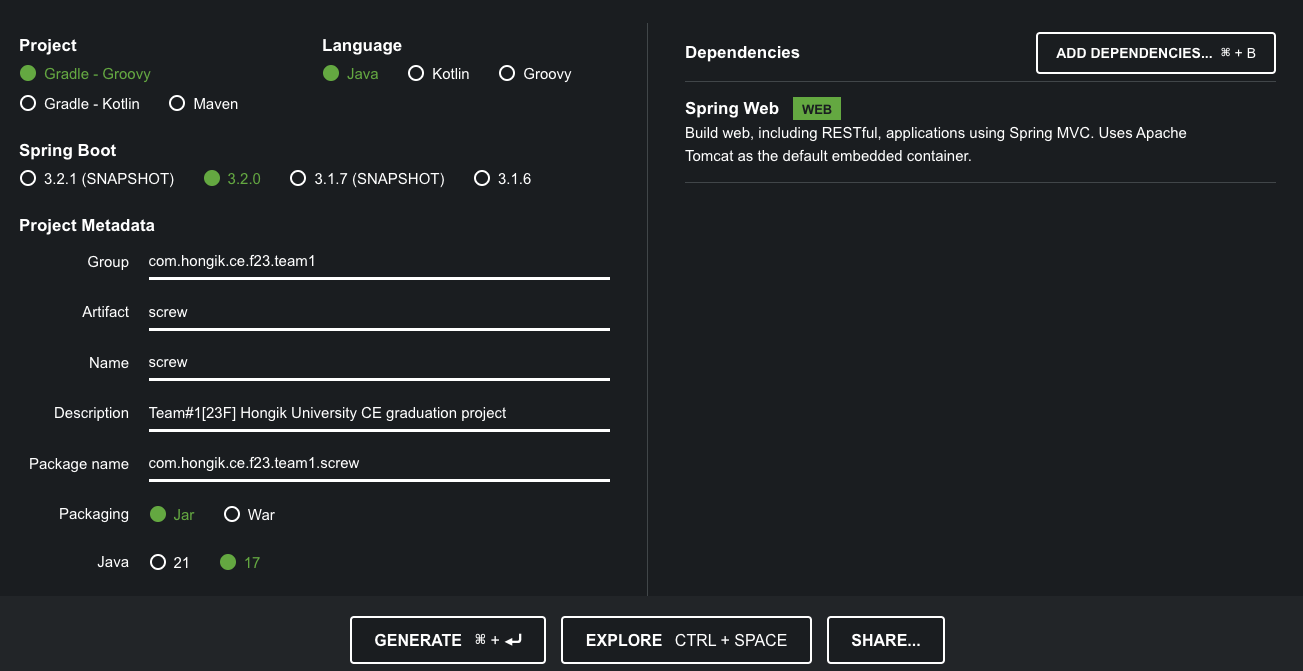Select Spring Boot 3.1.7 (SNAPSHOT)
Image resolution: width=1303 pixels, height=671 pixels.
pos(367,179)
